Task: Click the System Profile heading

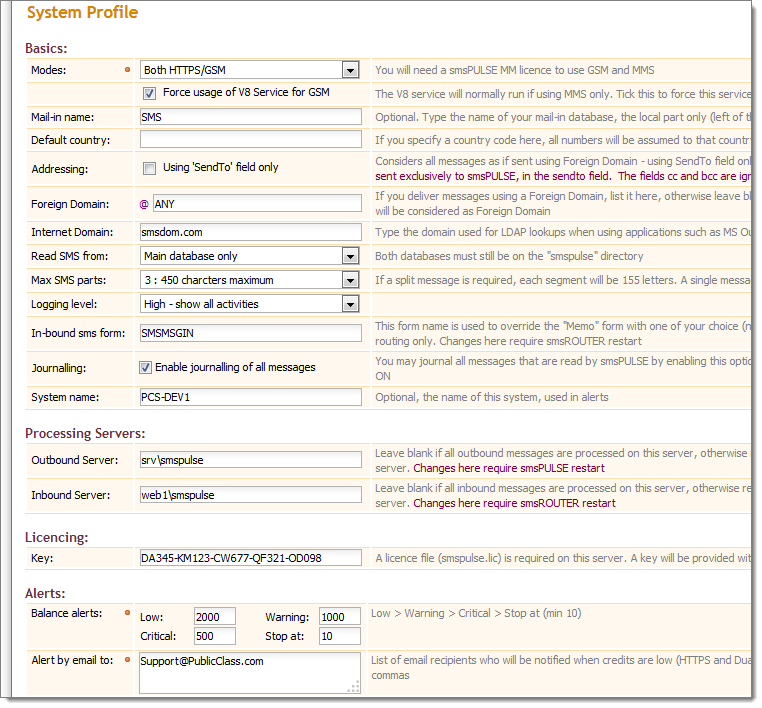Action: point(82,12)
